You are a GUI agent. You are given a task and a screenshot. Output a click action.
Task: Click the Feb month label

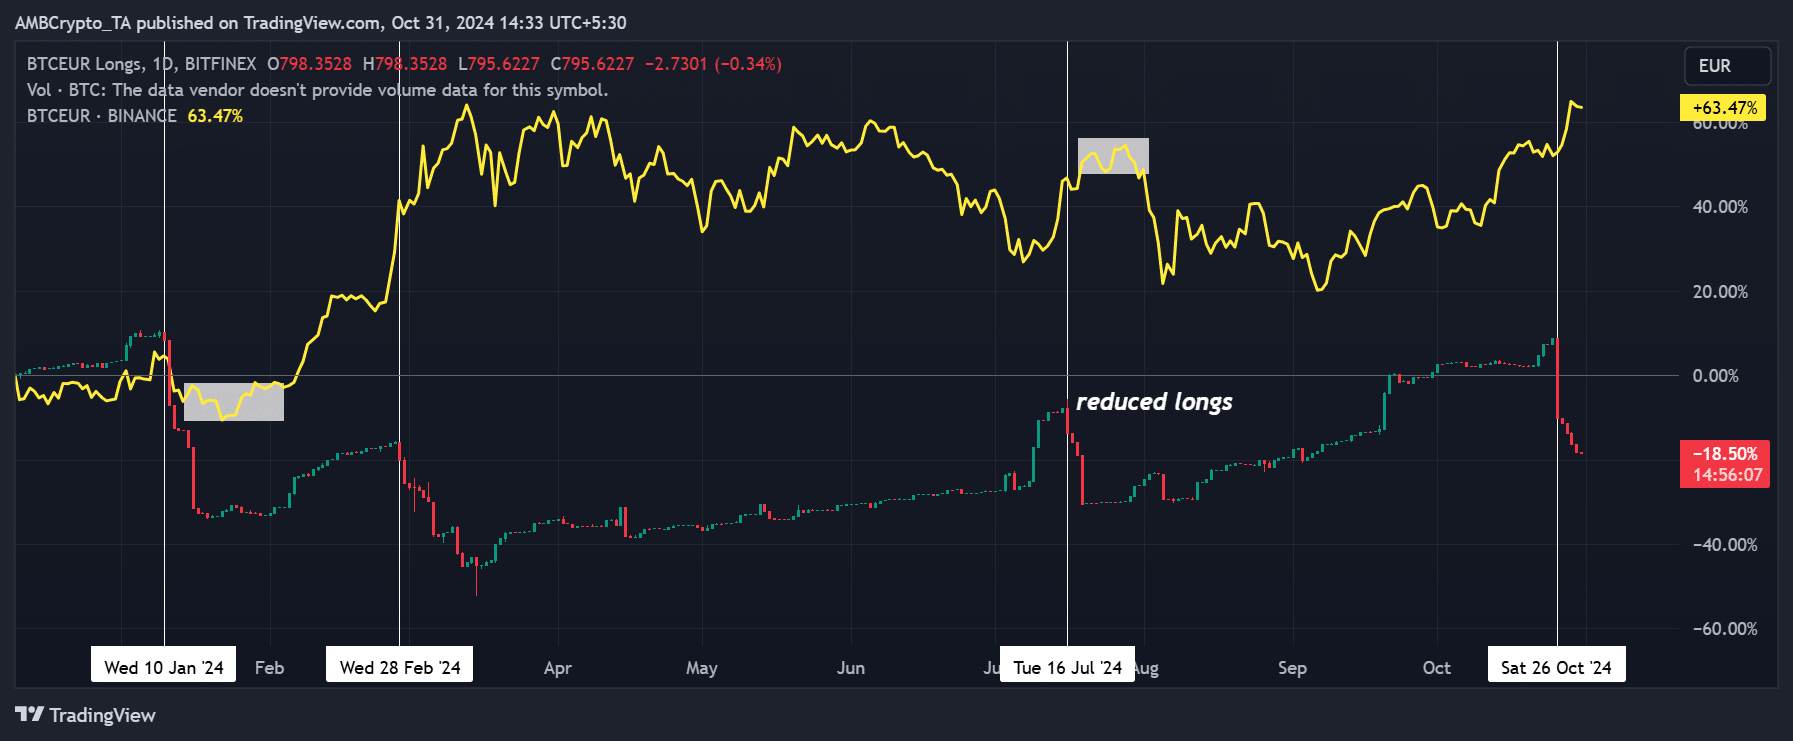pos(270,668)
